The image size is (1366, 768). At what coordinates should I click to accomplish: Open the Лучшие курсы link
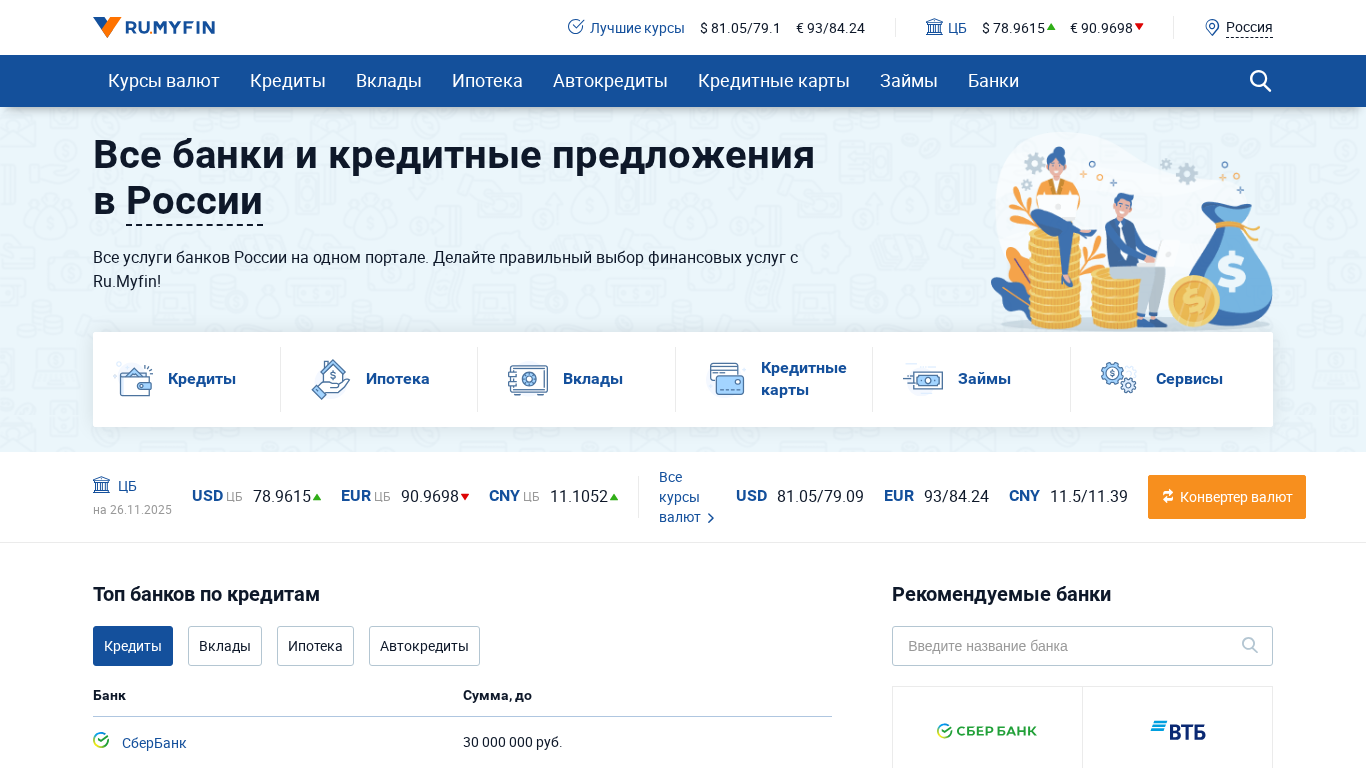[x=637, y=28]
